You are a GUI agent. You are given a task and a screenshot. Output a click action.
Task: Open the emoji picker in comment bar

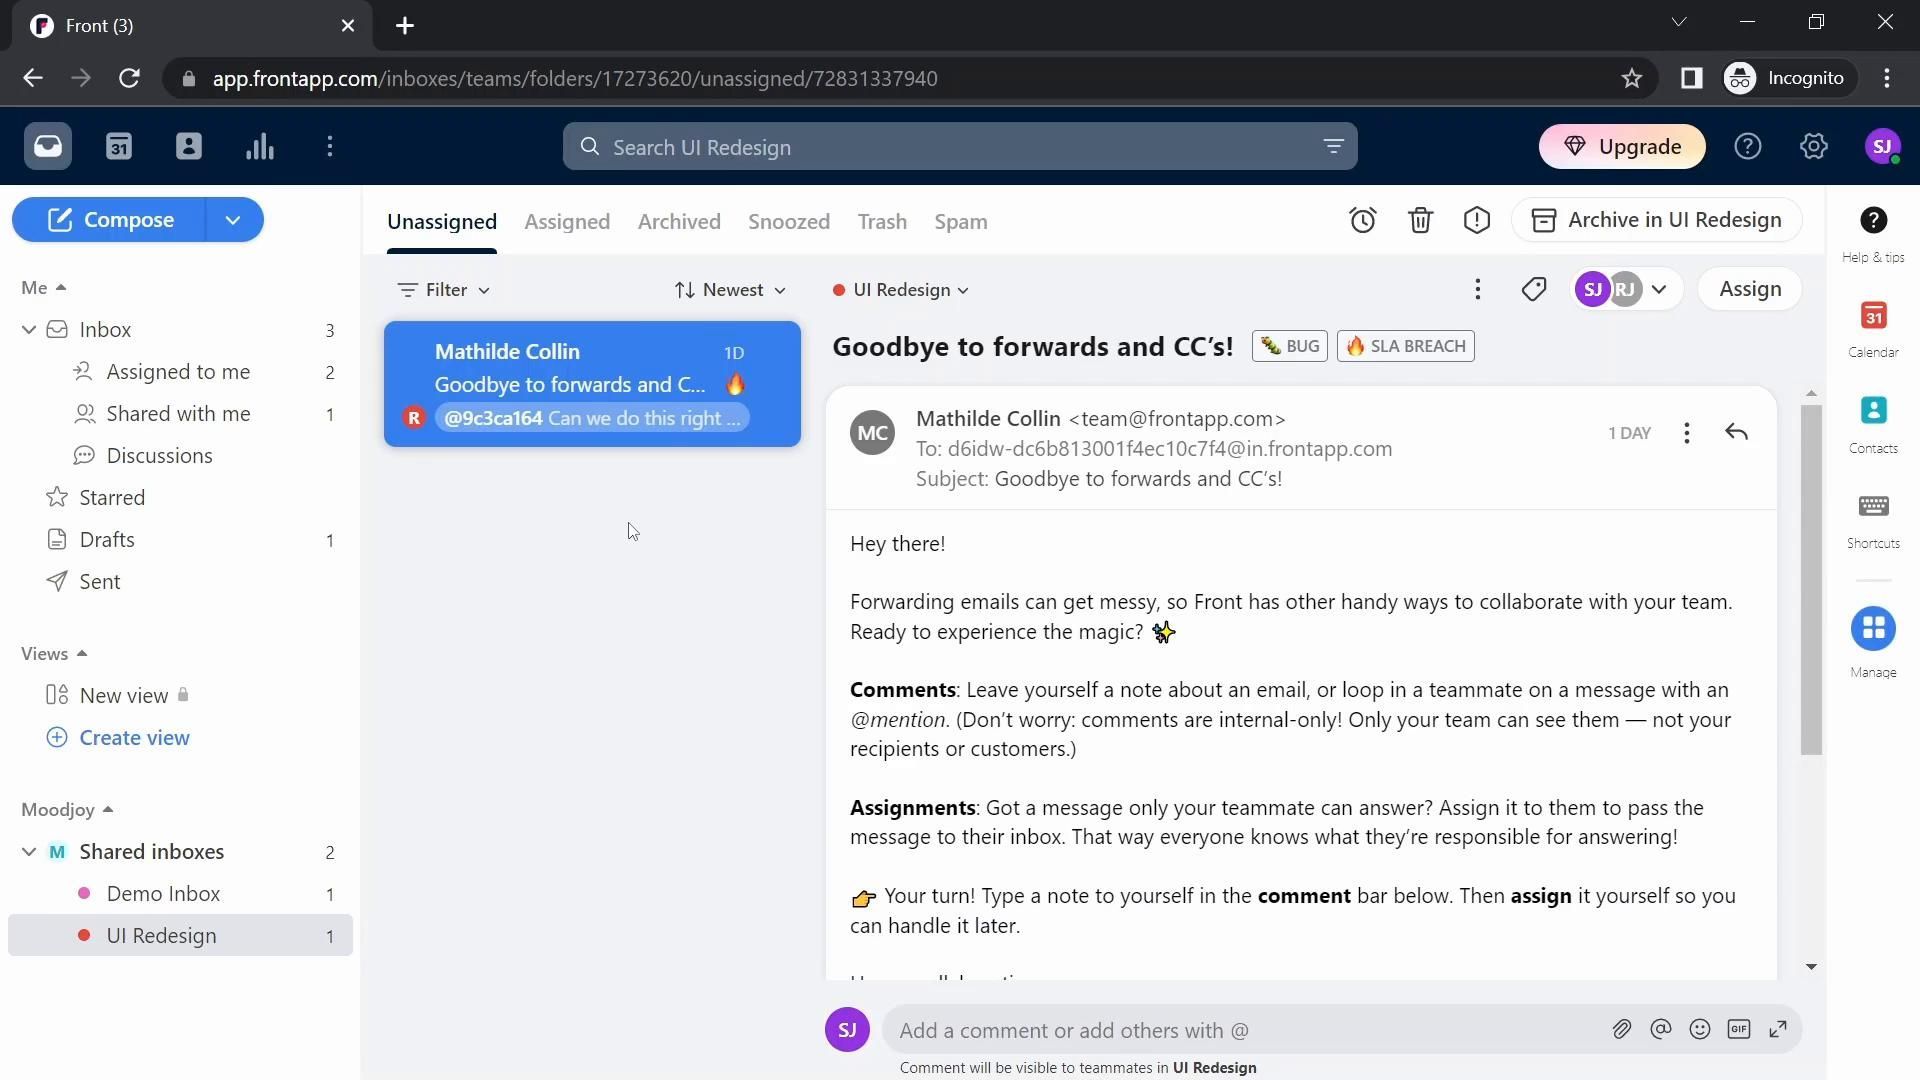1699,1030
